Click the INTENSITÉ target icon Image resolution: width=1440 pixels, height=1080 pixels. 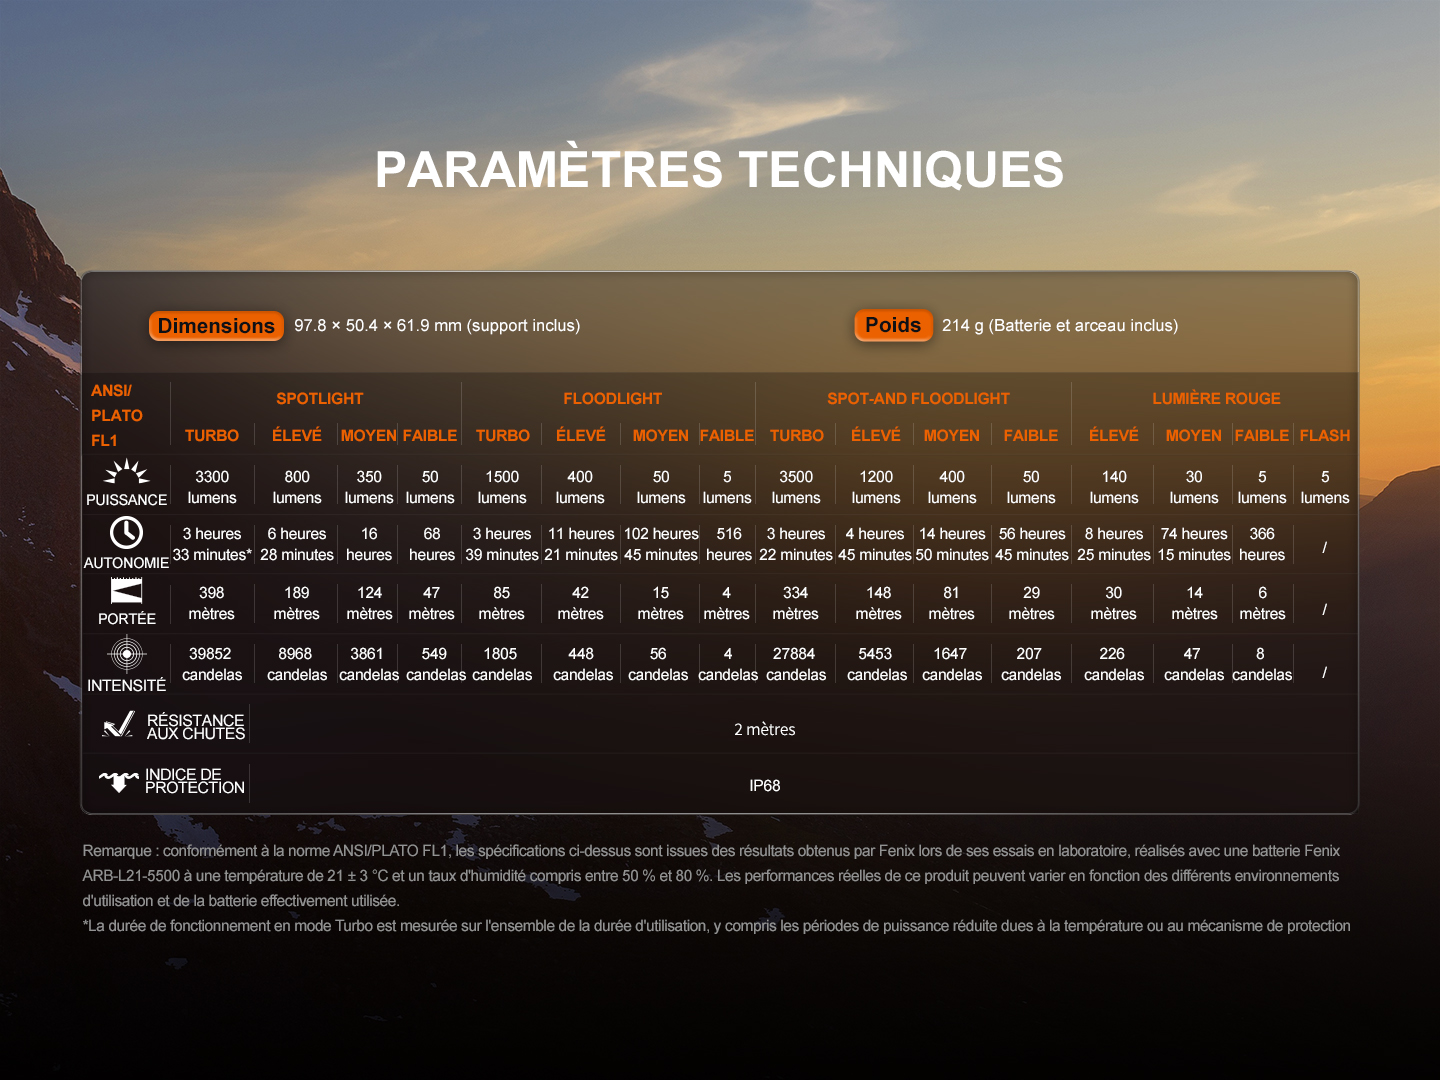[x=126, y=654]
